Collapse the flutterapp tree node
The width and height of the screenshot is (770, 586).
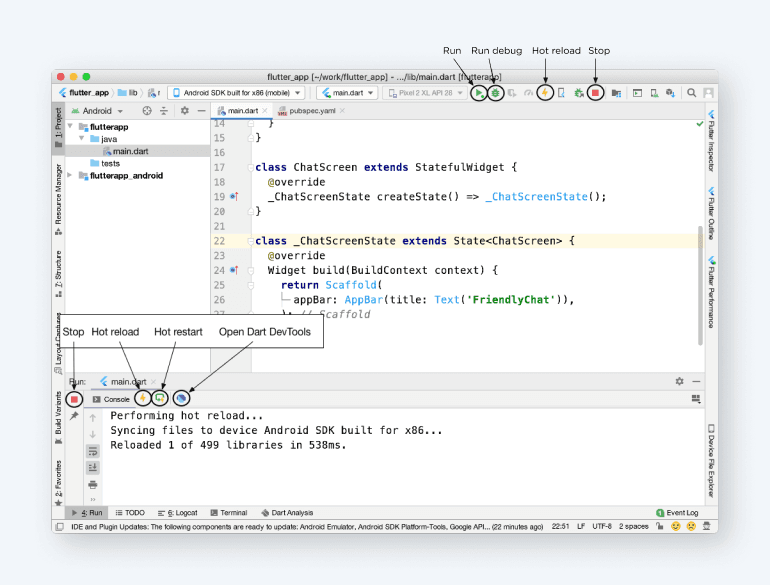pyautogui.click(x=70, y=126)
